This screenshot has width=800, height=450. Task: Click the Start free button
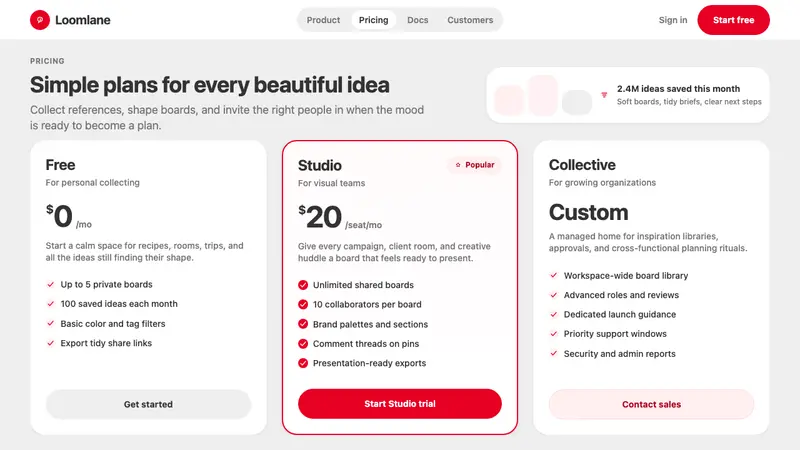(x=733, y=20)
